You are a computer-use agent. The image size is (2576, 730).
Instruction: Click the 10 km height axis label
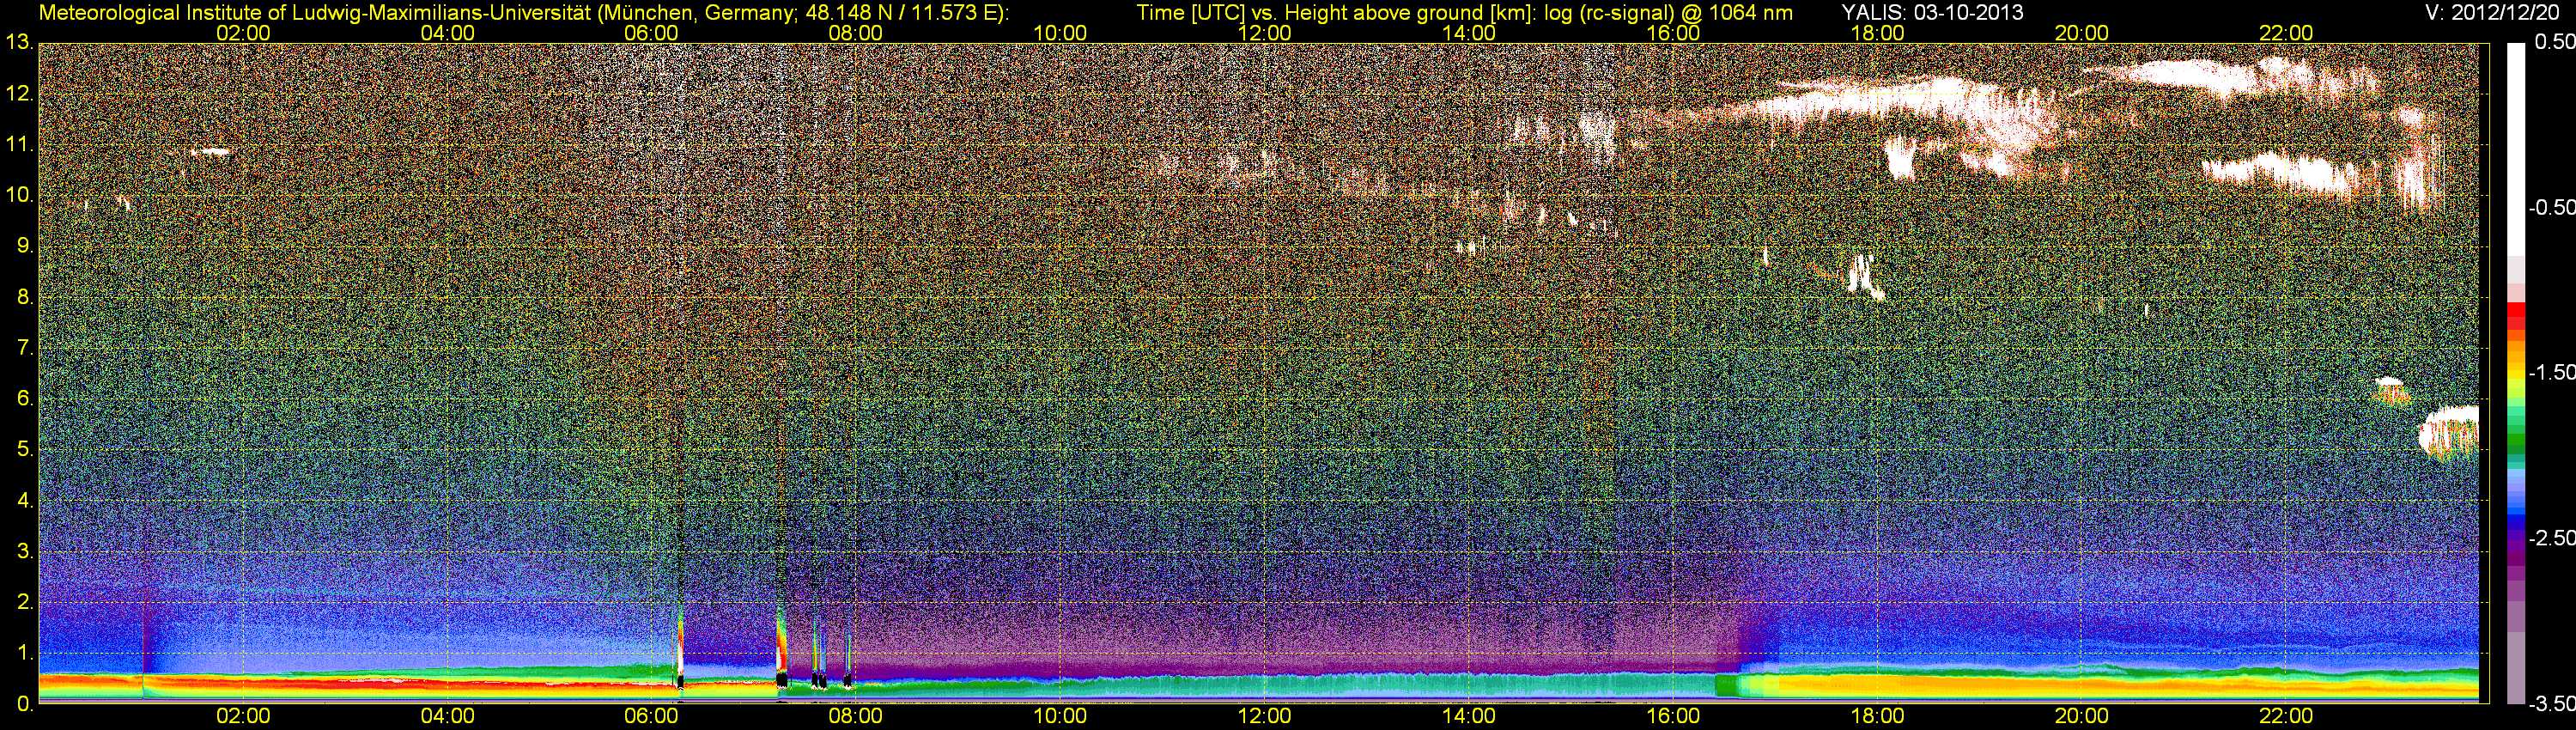pos(19,196)
